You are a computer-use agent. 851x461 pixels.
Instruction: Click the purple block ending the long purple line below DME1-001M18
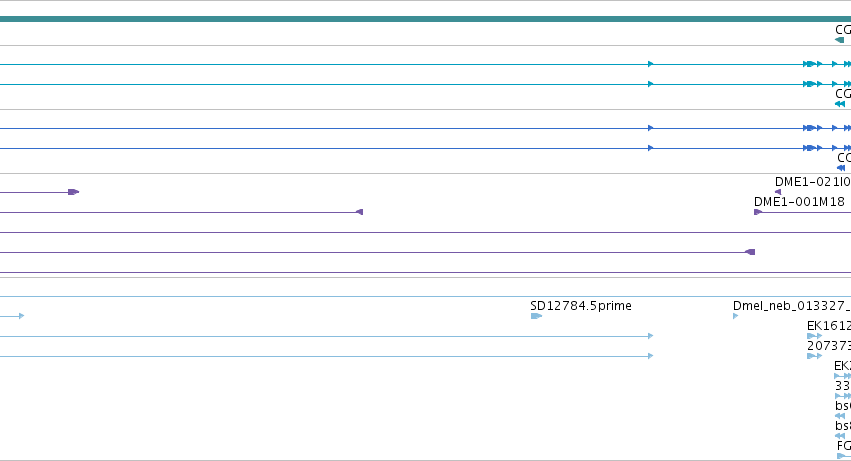[750, 252]
